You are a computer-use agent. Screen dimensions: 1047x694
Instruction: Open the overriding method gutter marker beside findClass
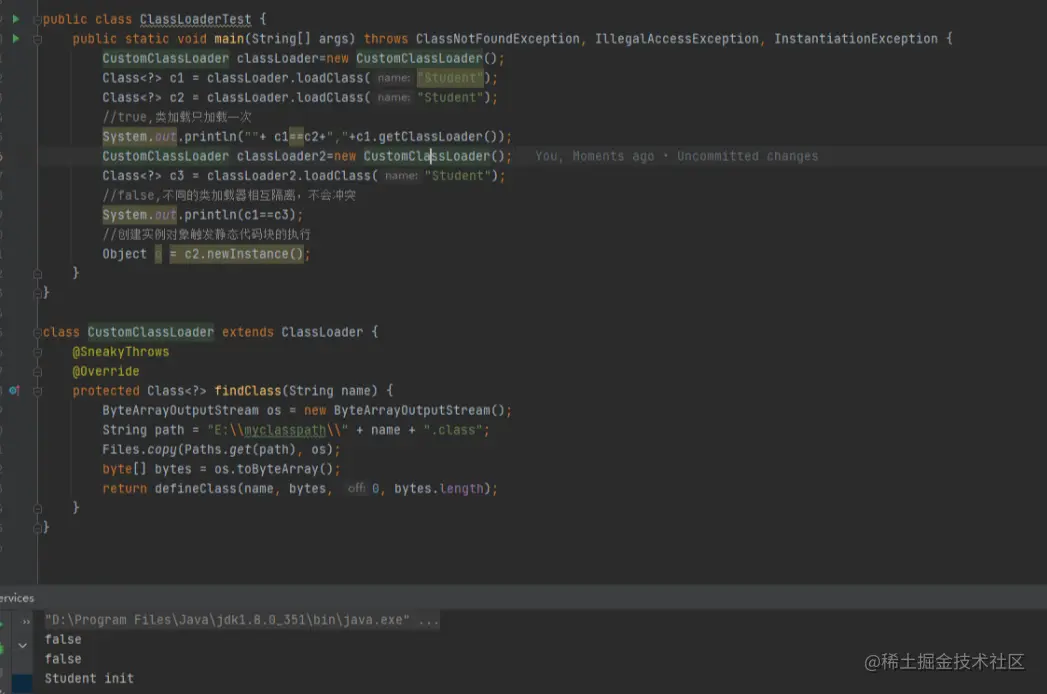click(14, 391)
